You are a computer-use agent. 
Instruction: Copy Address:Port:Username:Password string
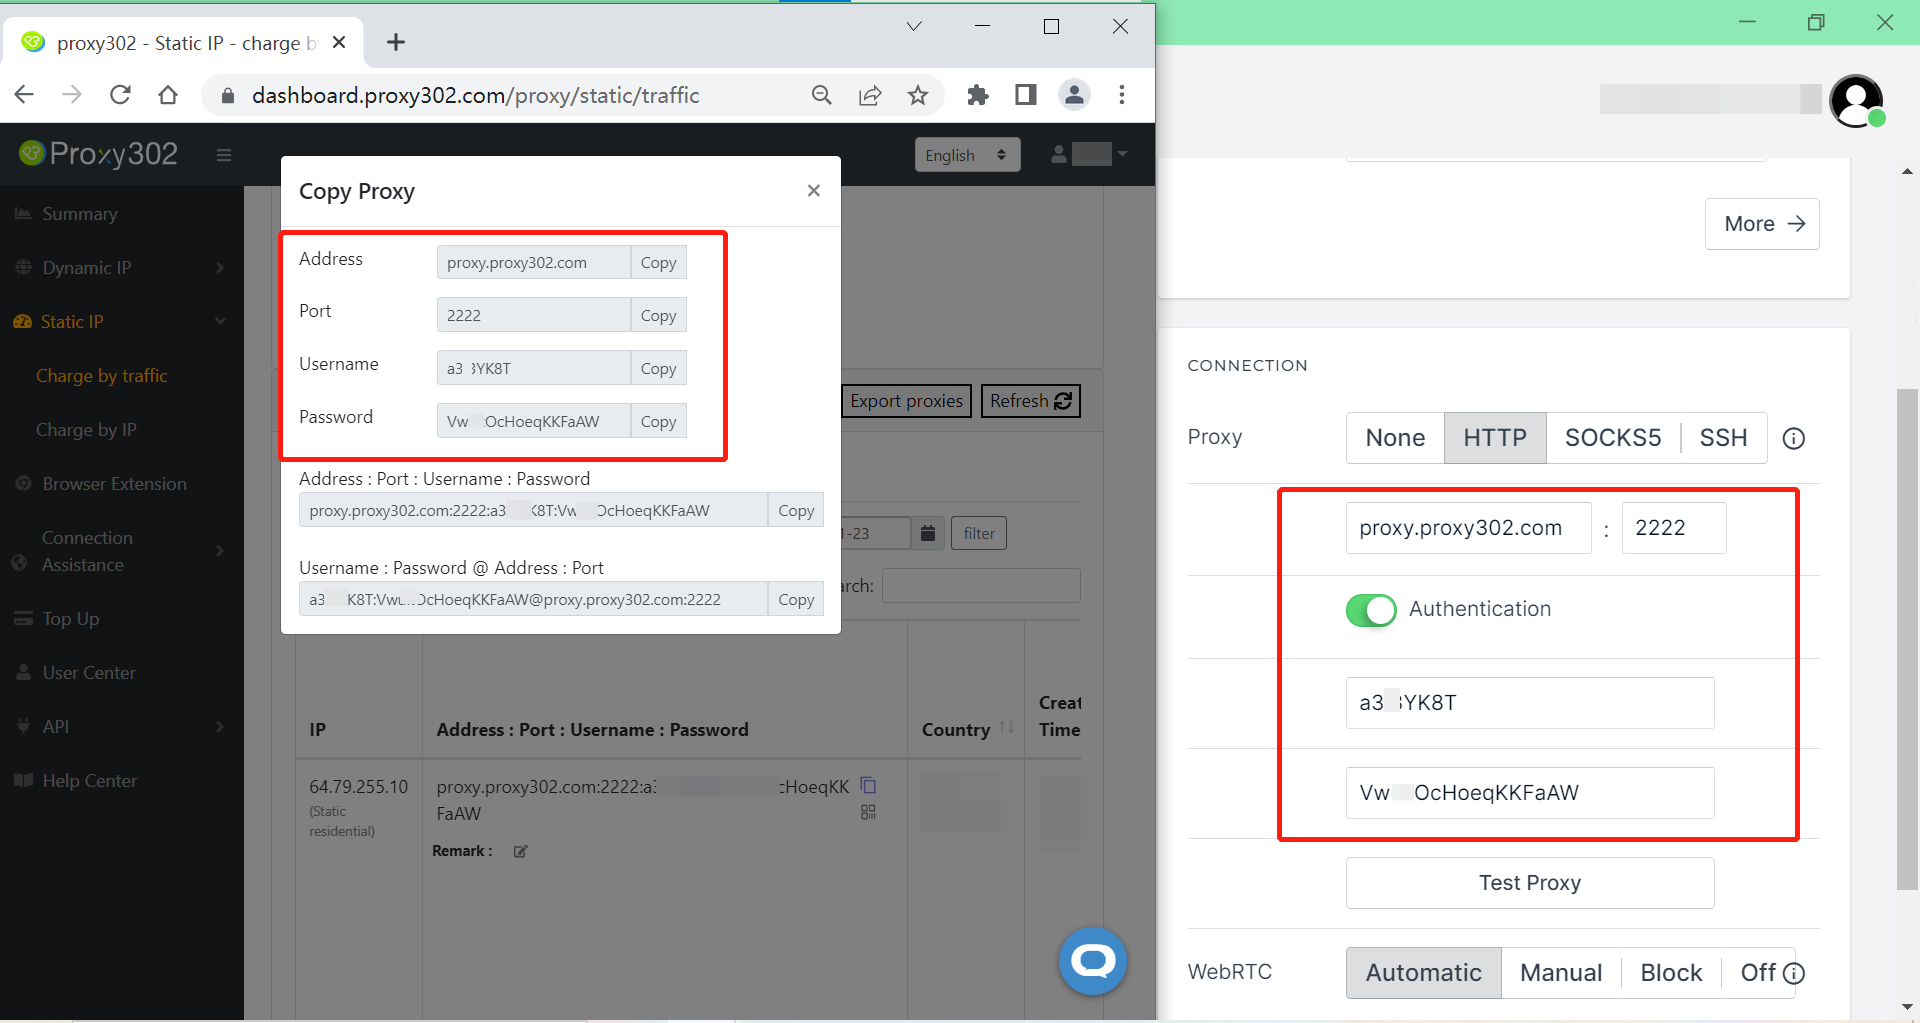796,511
